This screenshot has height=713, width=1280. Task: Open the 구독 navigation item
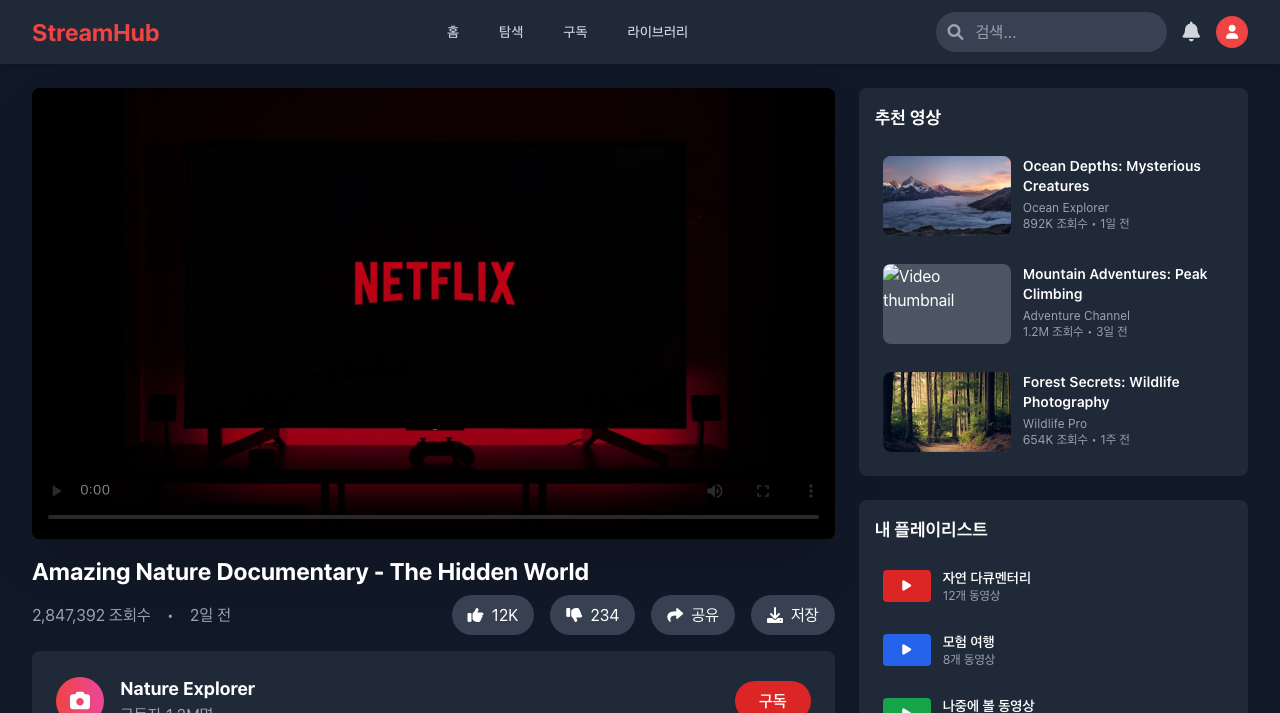(575, 32)
